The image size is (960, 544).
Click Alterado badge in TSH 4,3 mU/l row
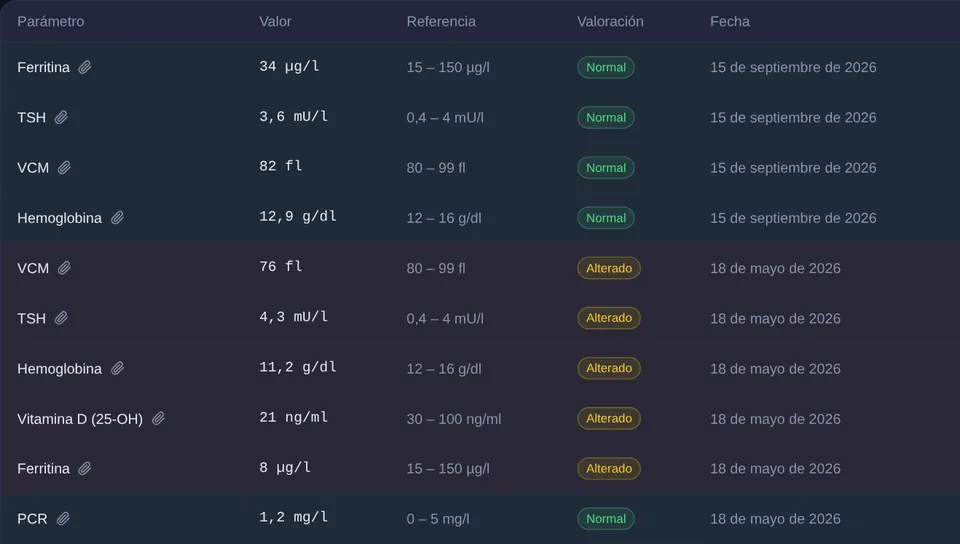pyautogui.click(x=609, y=318)
